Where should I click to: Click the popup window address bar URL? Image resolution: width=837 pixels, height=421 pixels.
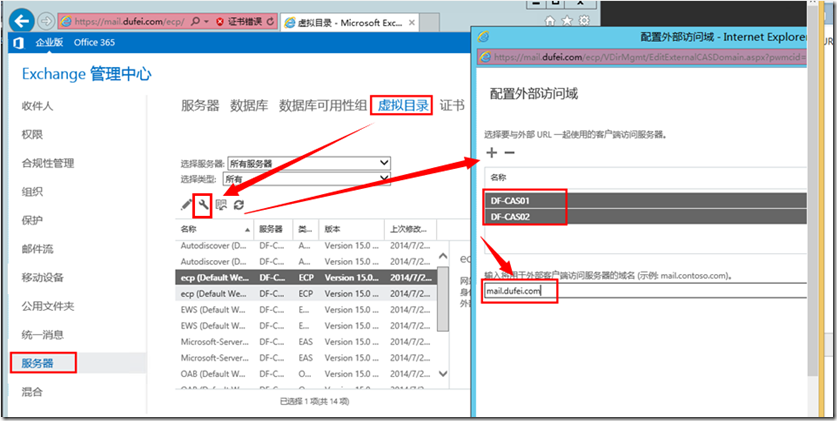(x=649, y=57)
